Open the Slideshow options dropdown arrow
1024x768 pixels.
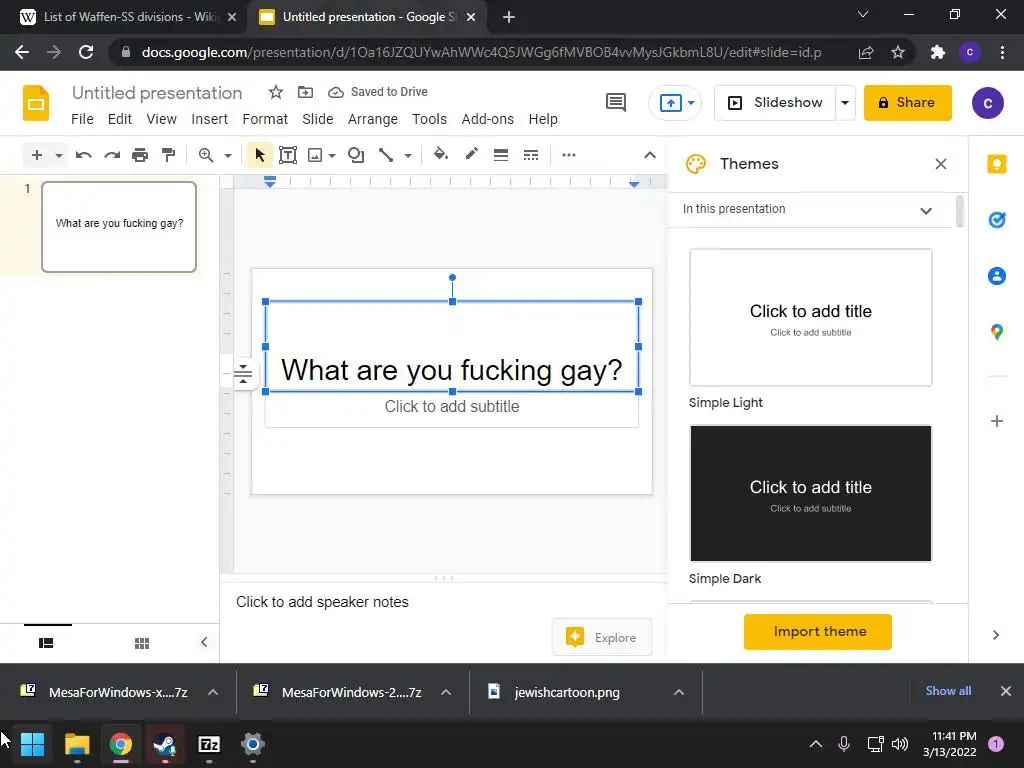pos(844,103)
